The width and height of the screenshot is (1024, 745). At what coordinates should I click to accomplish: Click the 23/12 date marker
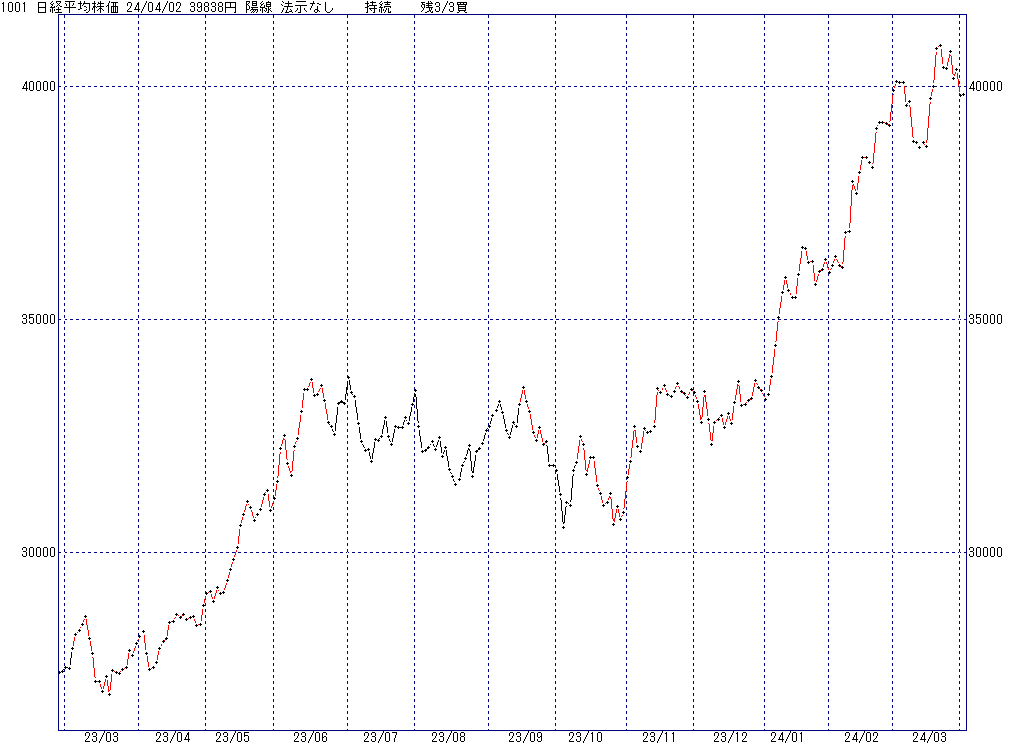[730, 737]
